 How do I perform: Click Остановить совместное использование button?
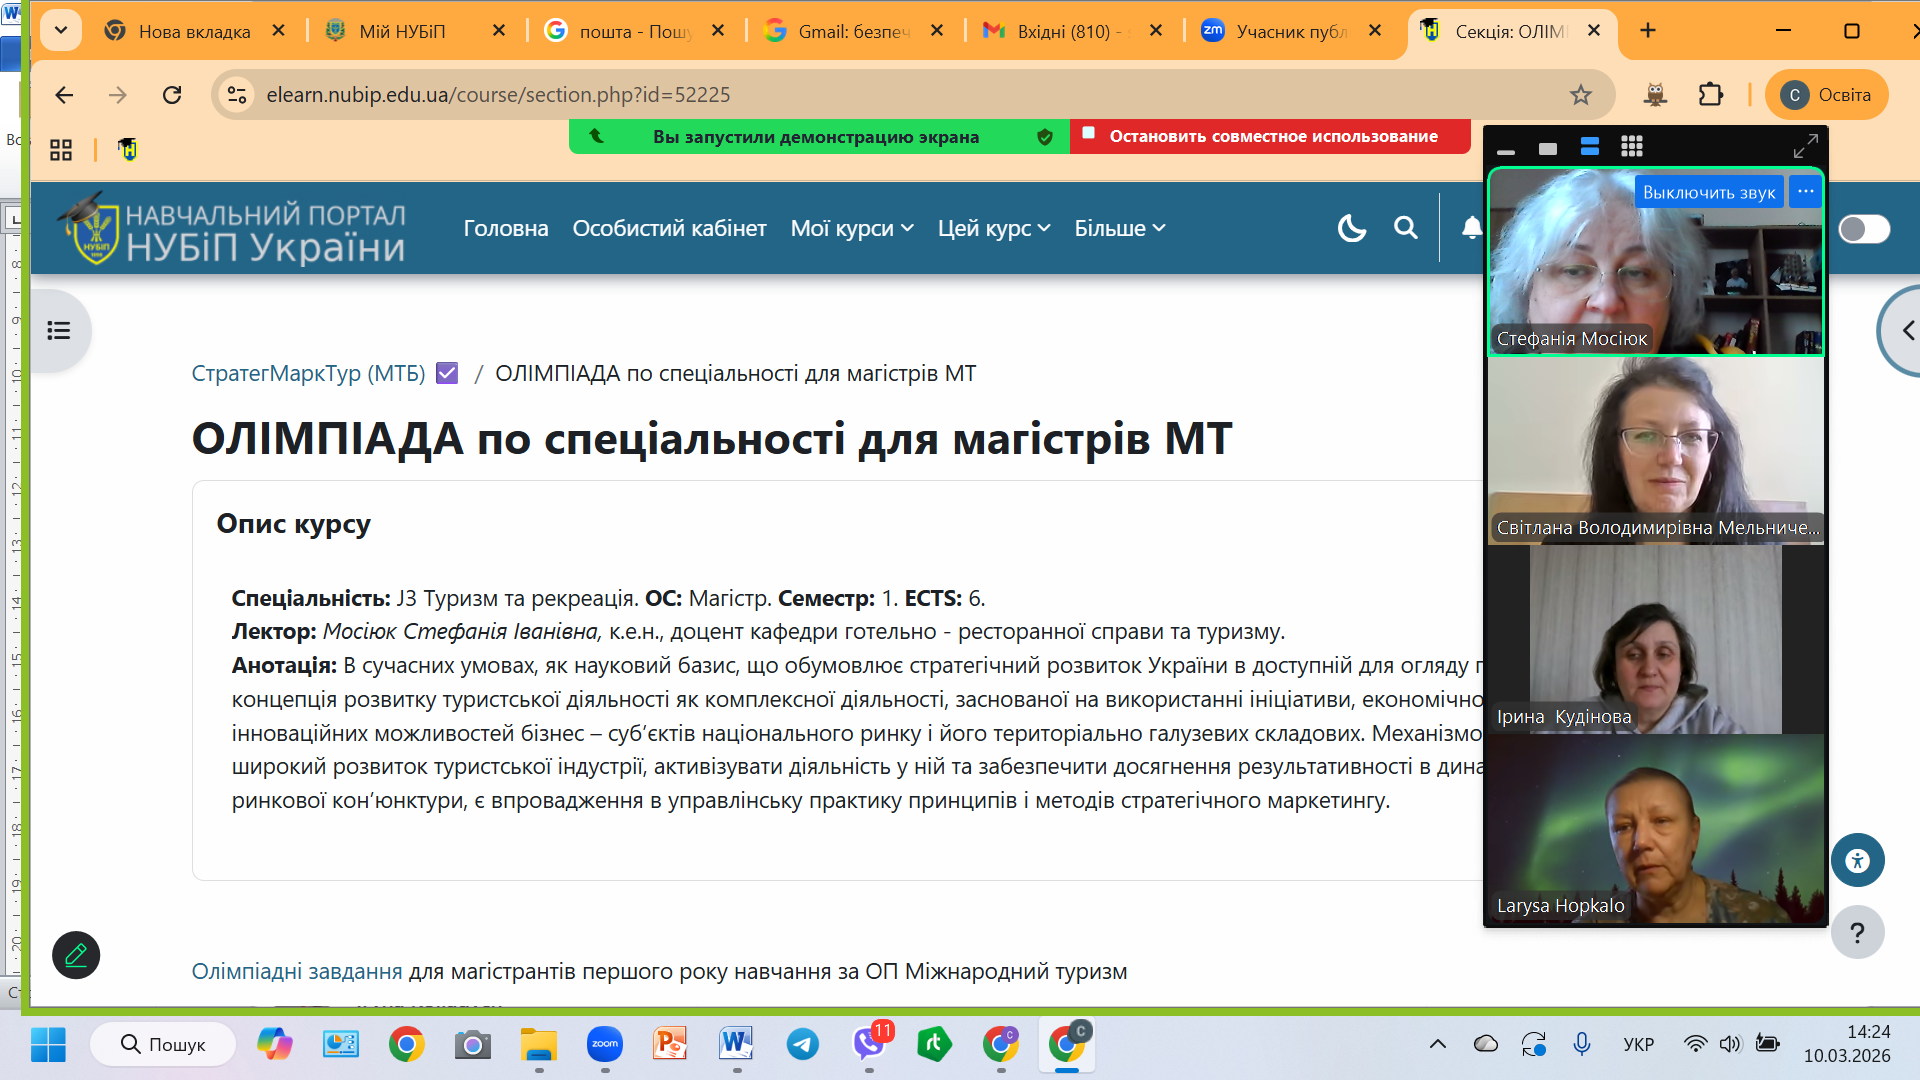point(1271,136)
